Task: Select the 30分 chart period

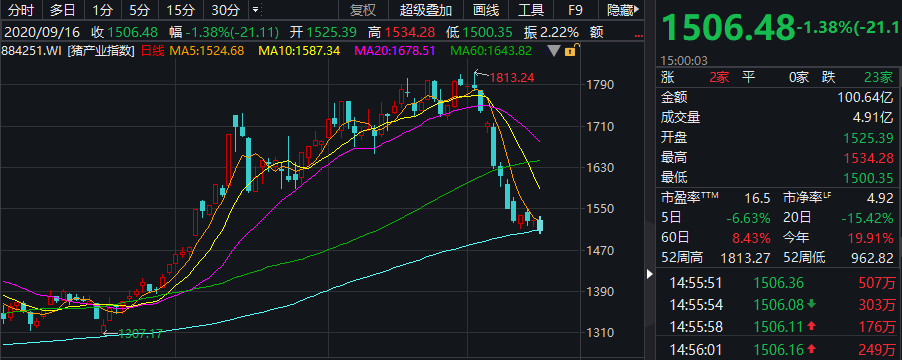Action: 226,10
